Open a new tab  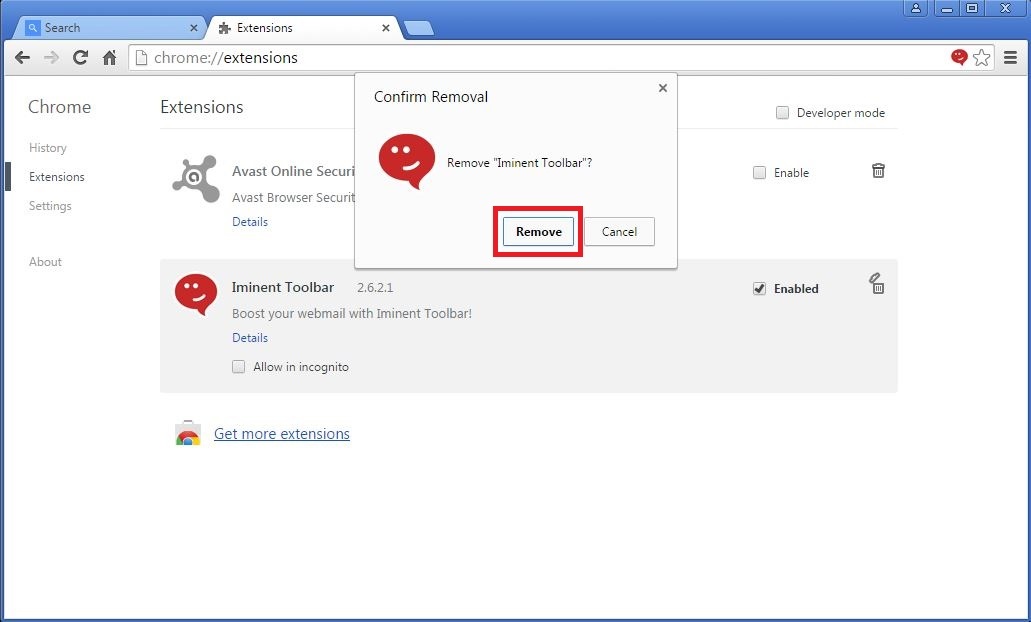419,28
